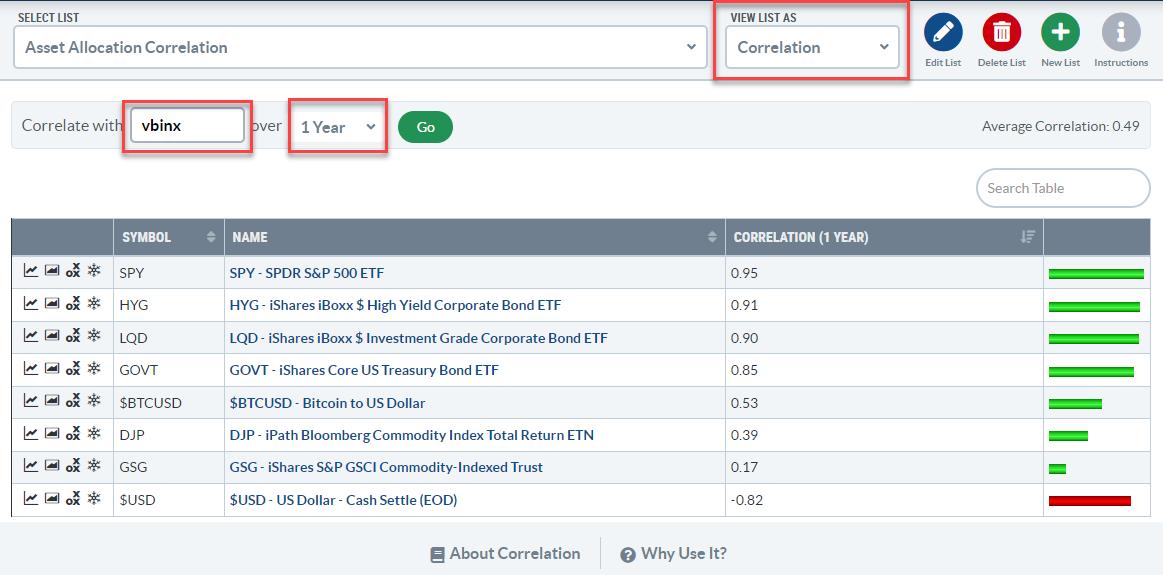Open the line chart icon for SPY
This screenshot has width=1163, height=575.
click(x=31, y=271)
